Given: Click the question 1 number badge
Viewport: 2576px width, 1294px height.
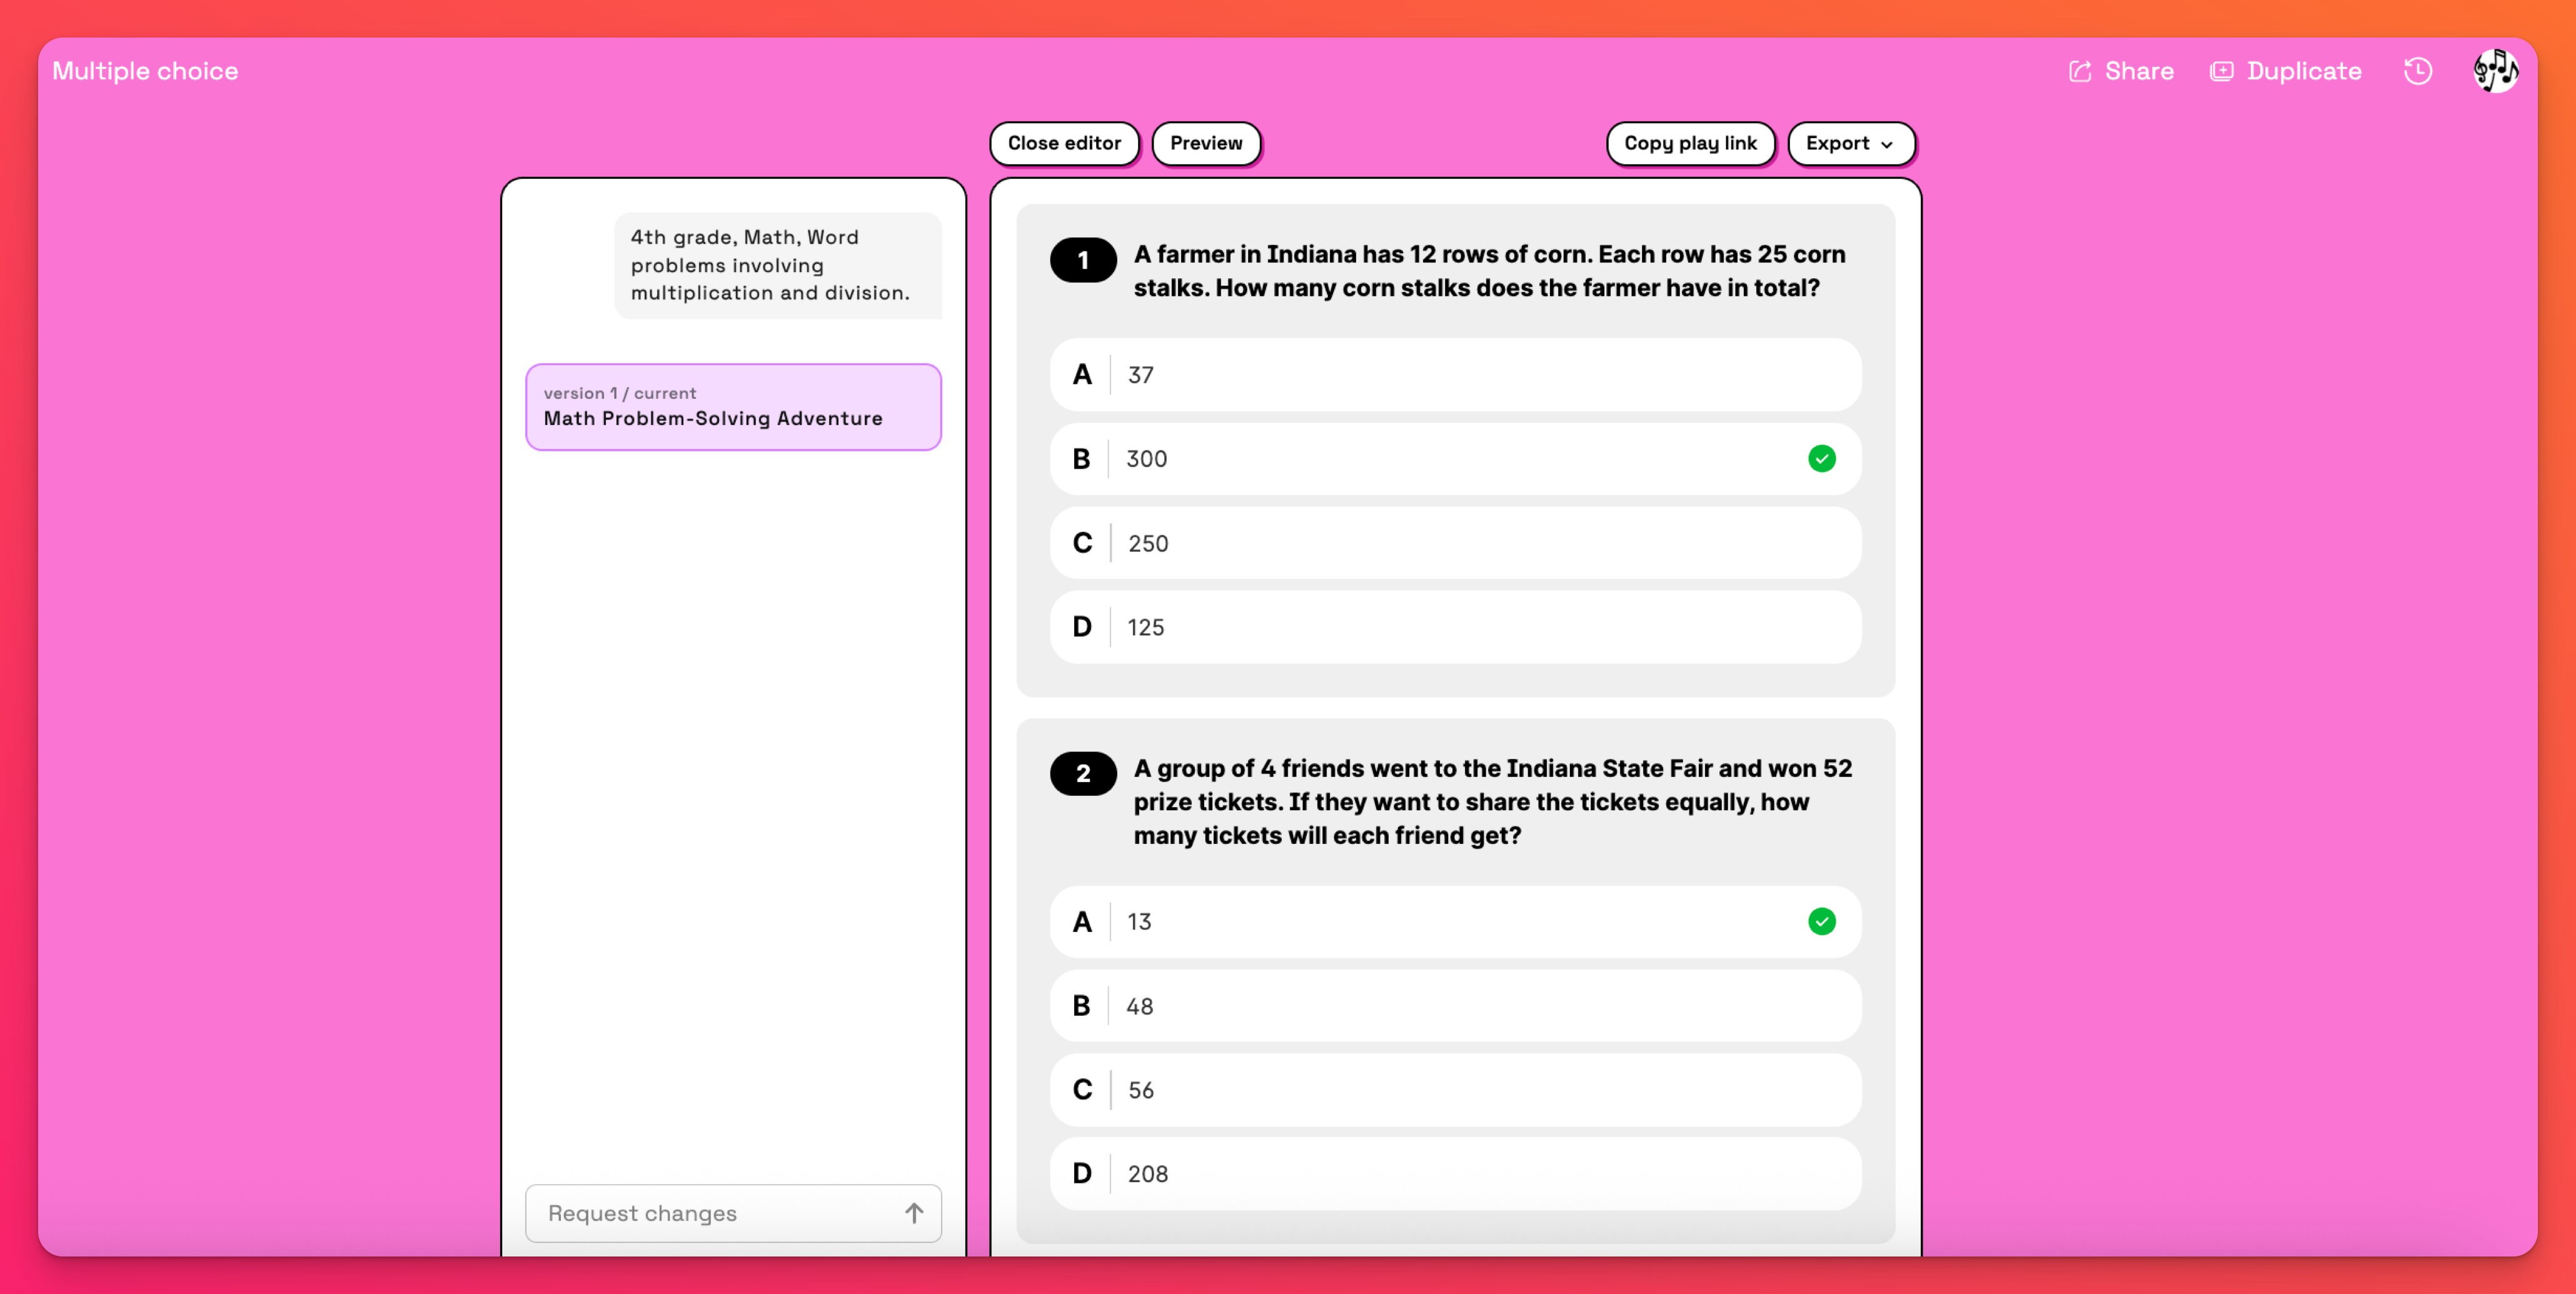Looking at the screenshot, I should (x=1083, y=260).
